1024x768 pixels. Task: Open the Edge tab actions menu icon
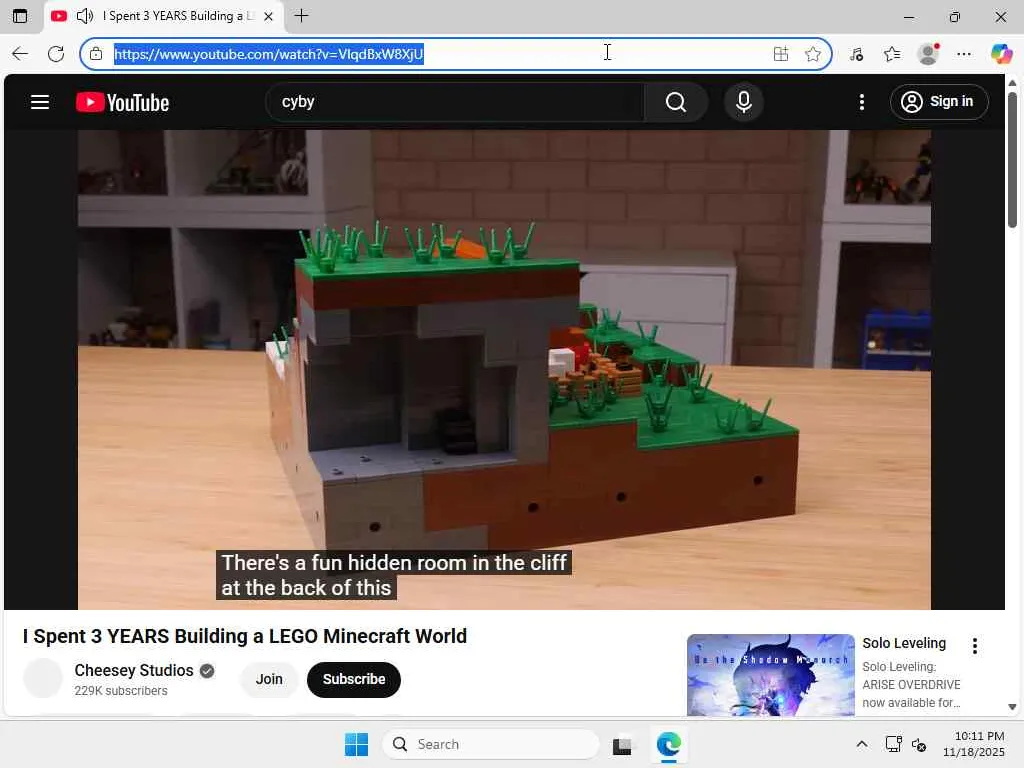pos(20,16)
